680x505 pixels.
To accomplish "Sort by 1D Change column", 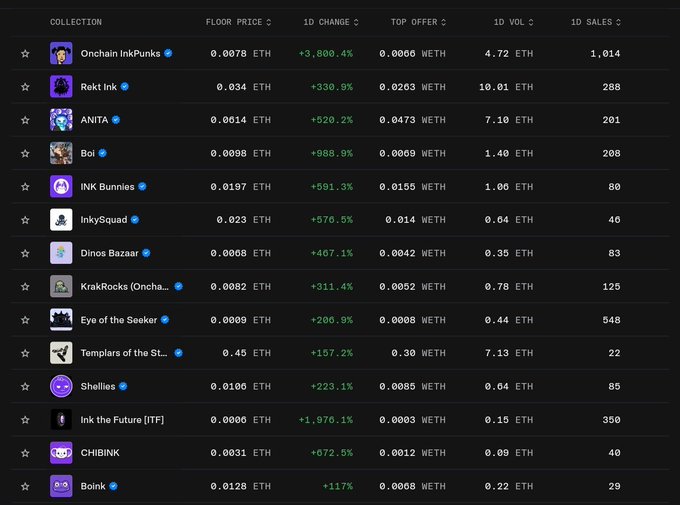I will (x=331, y=22).
